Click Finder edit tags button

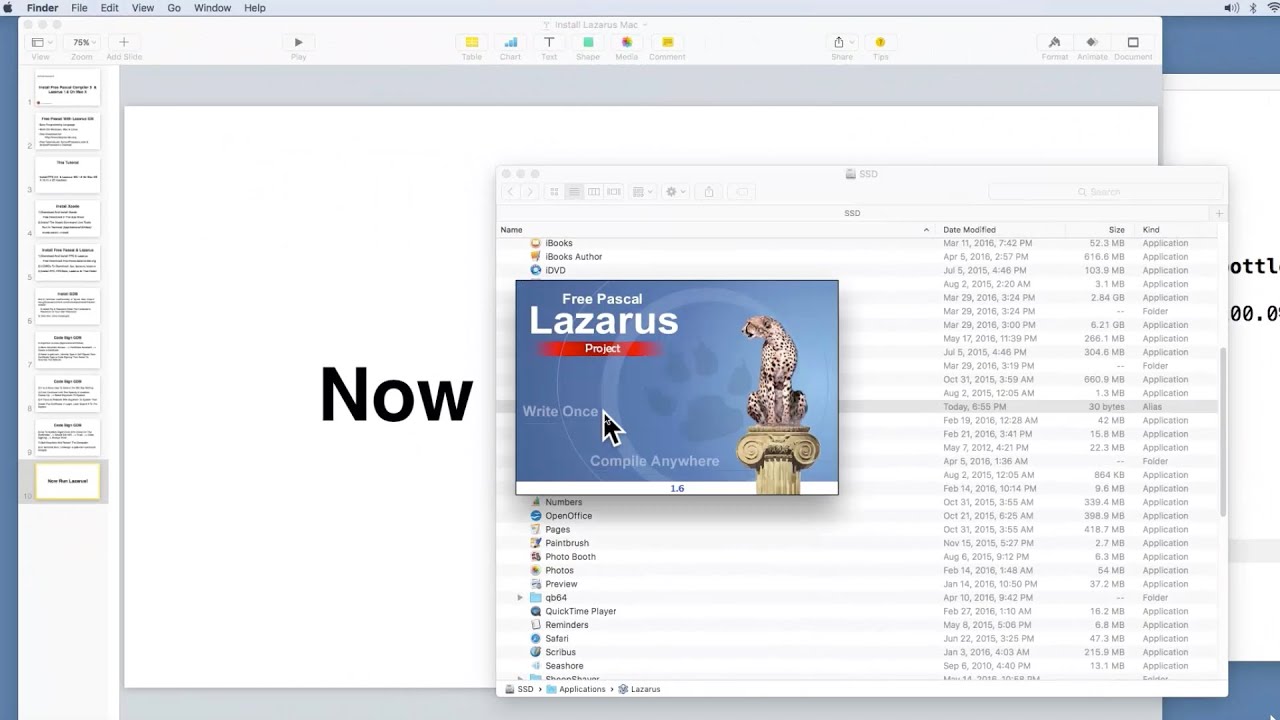(x=742, y=192)
